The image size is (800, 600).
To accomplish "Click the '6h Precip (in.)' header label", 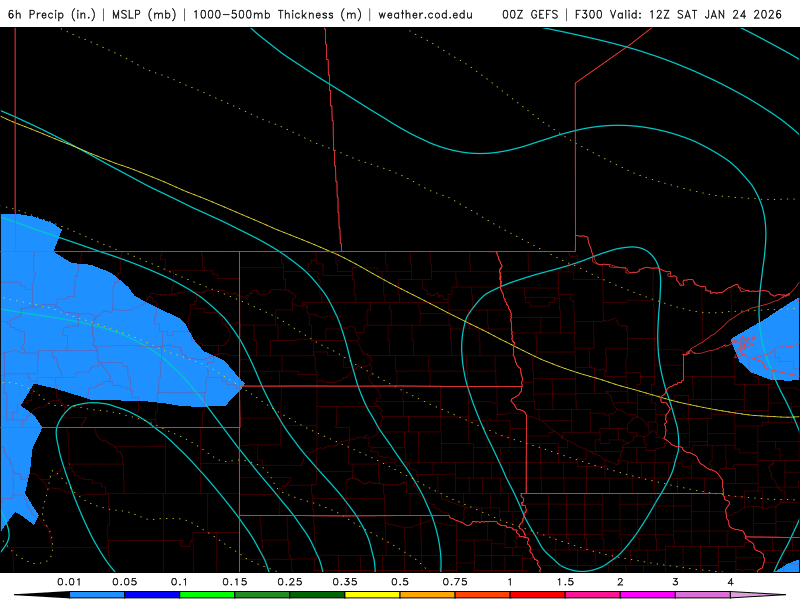I will pos(52,14).
